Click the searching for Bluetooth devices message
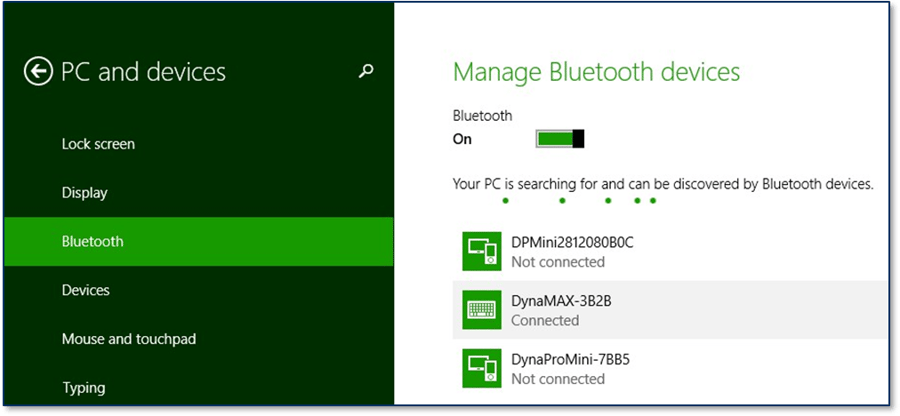The image size is (900, 416). point(663,185)
